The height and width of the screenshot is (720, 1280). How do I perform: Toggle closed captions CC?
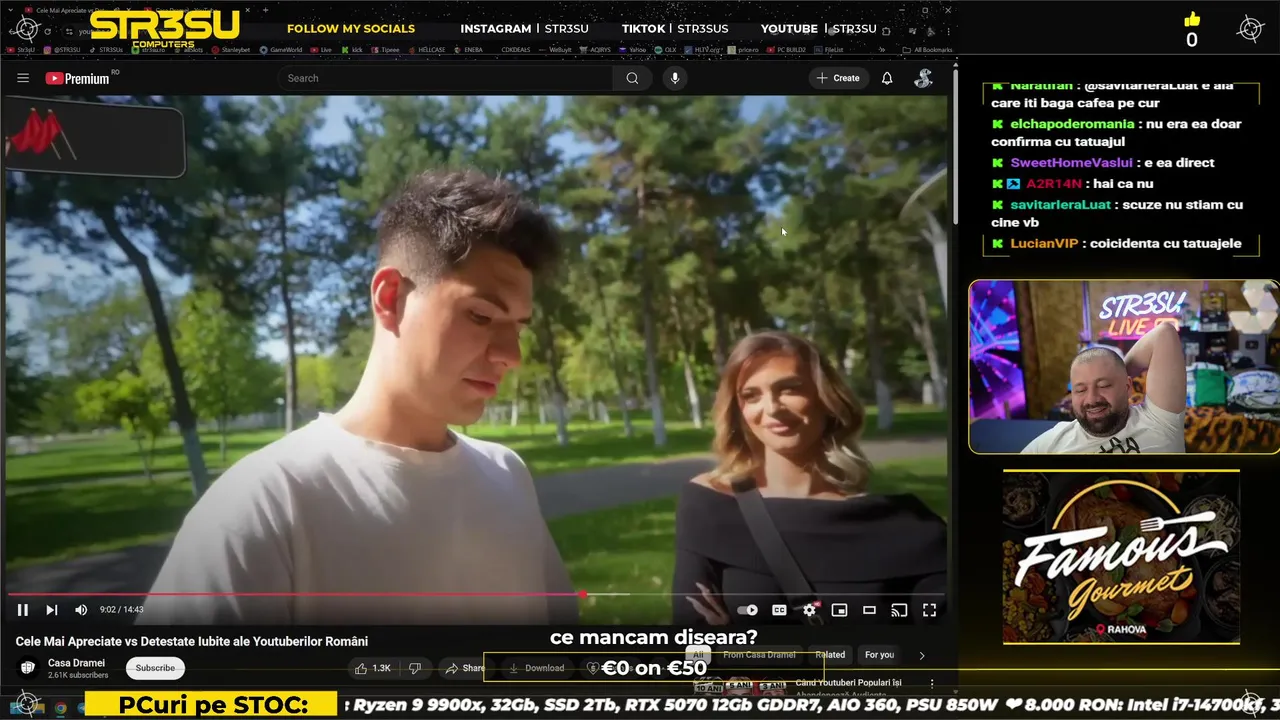tap(779, 610)
